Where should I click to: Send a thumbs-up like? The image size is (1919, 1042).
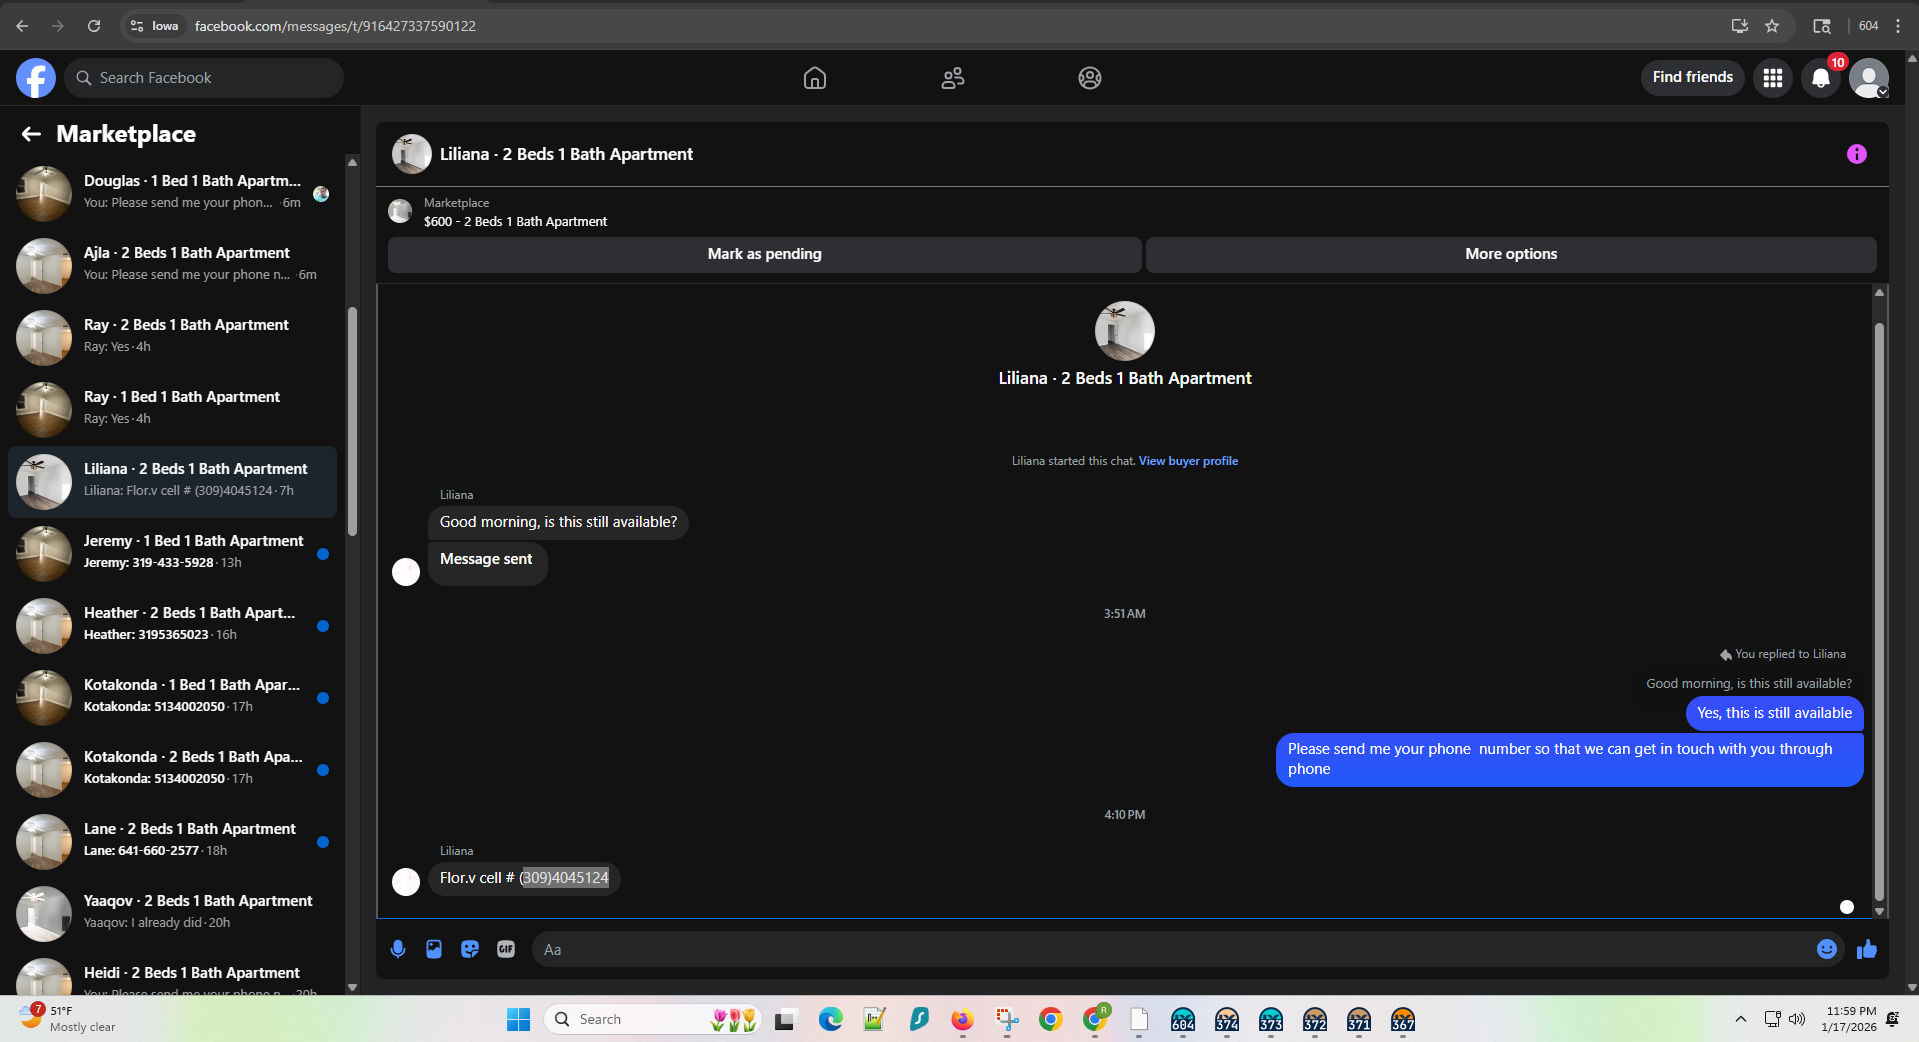1867,949
